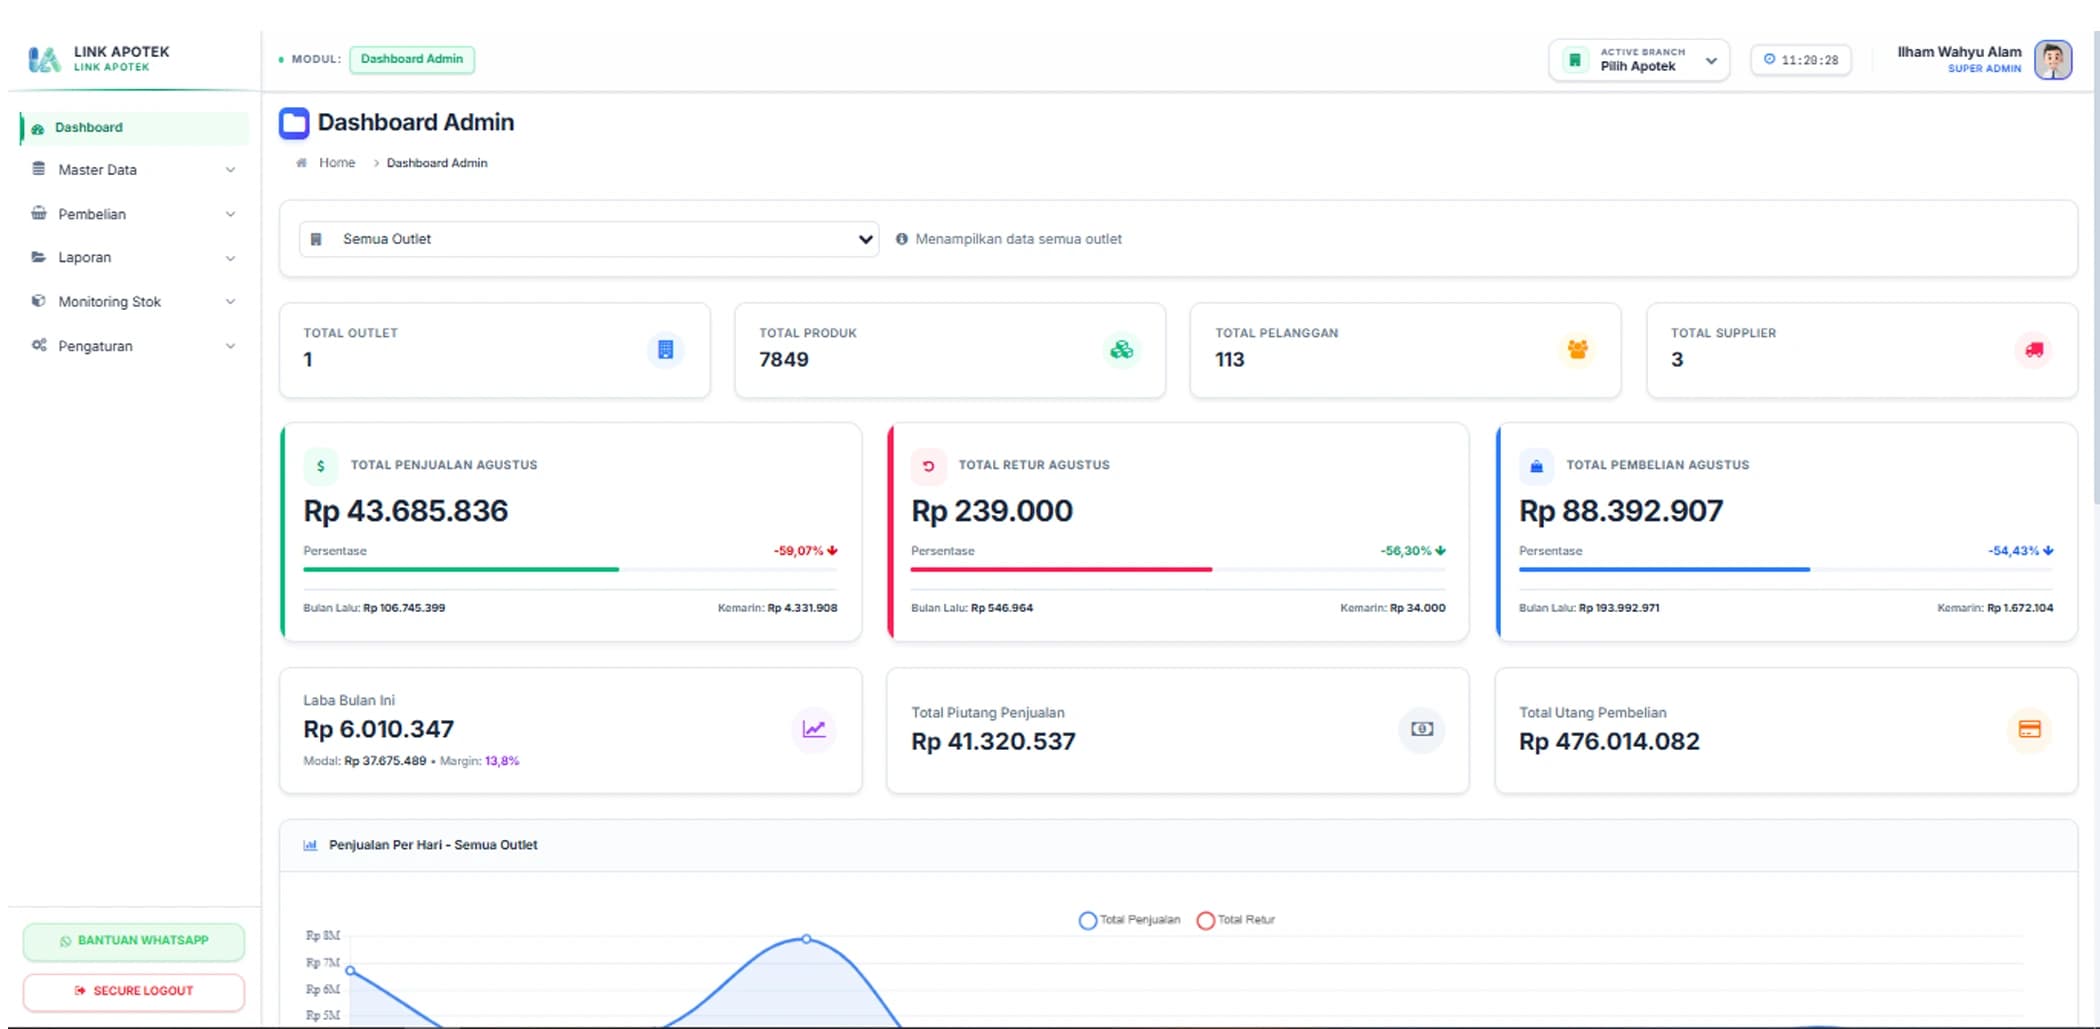Click the chart peak data point
This screenshot has height=1029, width=2100.
pyautogui.click(x=806, y=939)
